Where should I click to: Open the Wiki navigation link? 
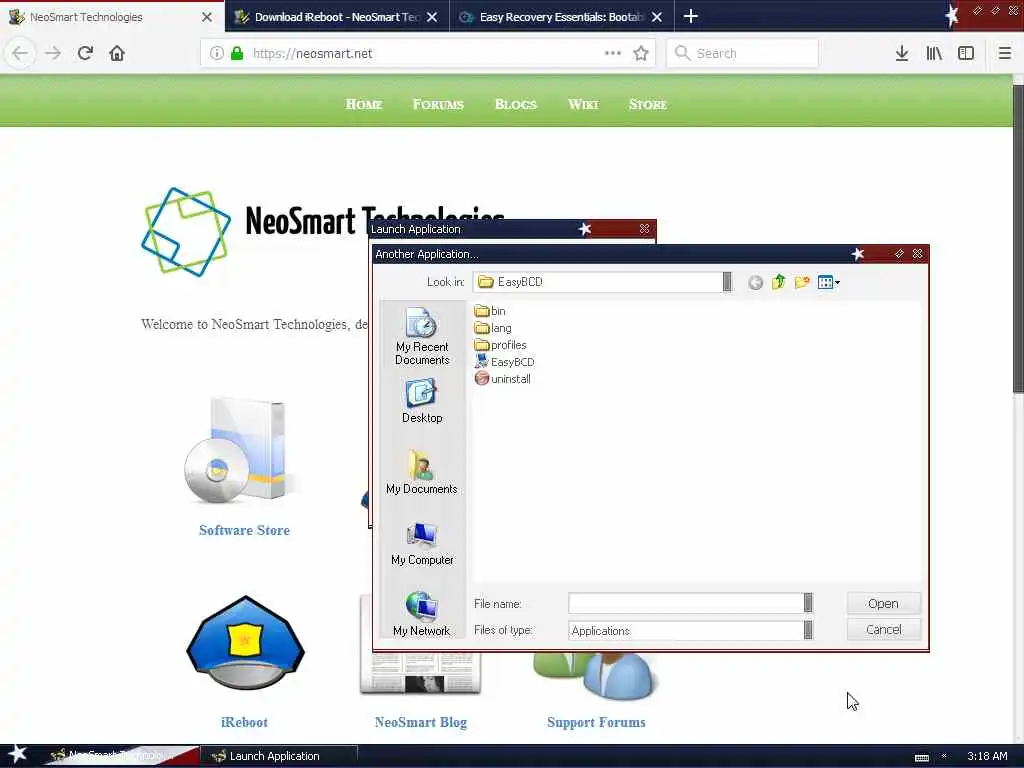coord(583,104)
